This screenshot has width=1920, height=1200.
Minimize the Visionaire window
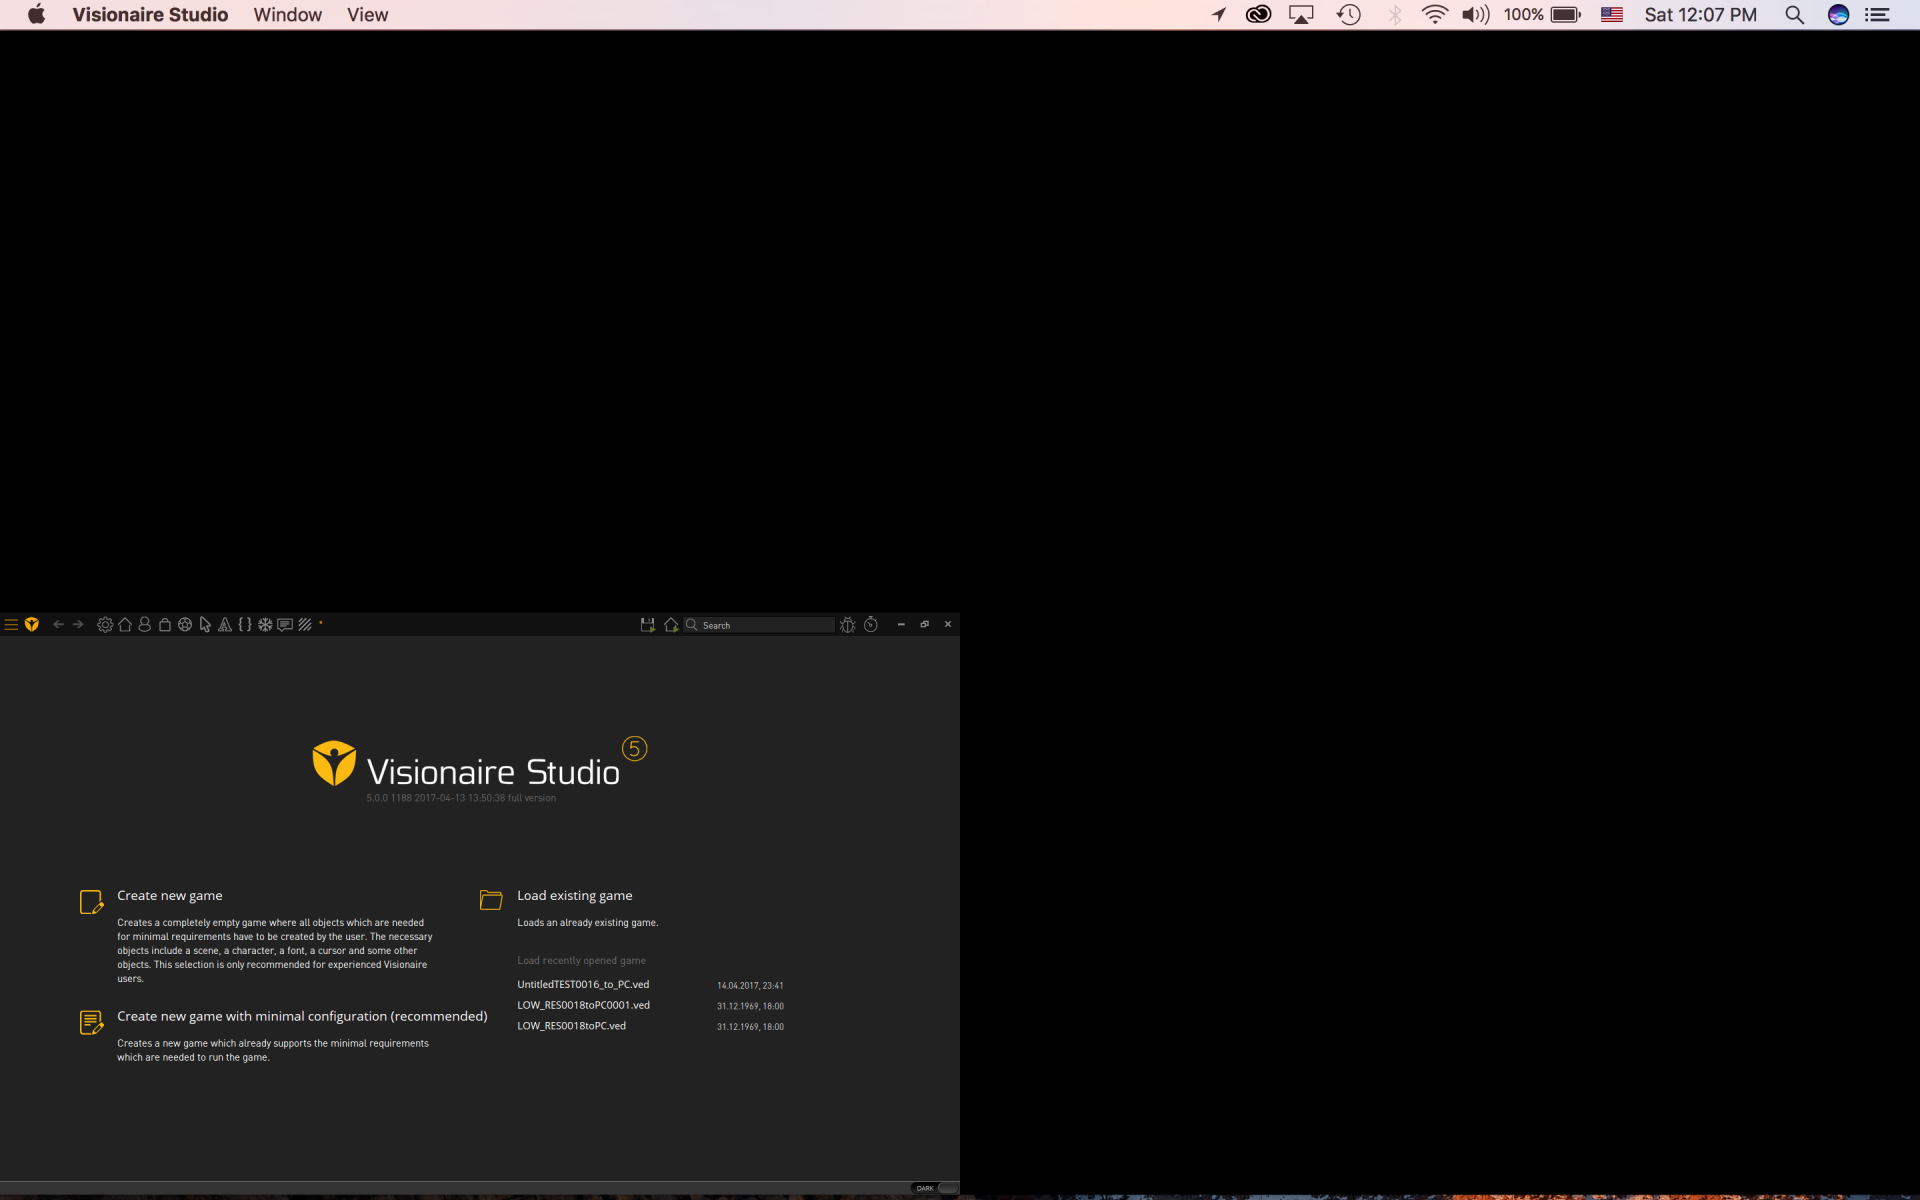tap(901, 624)
